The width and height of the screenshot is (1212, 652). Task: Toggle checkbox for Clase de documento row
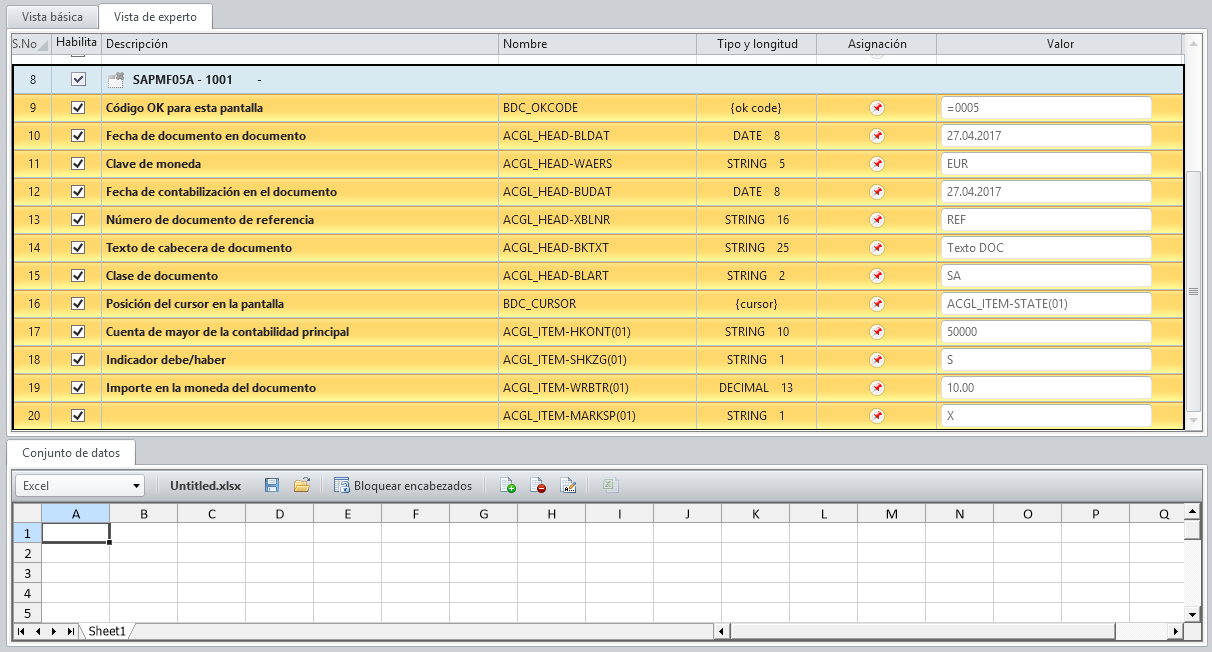click(78, 275)
